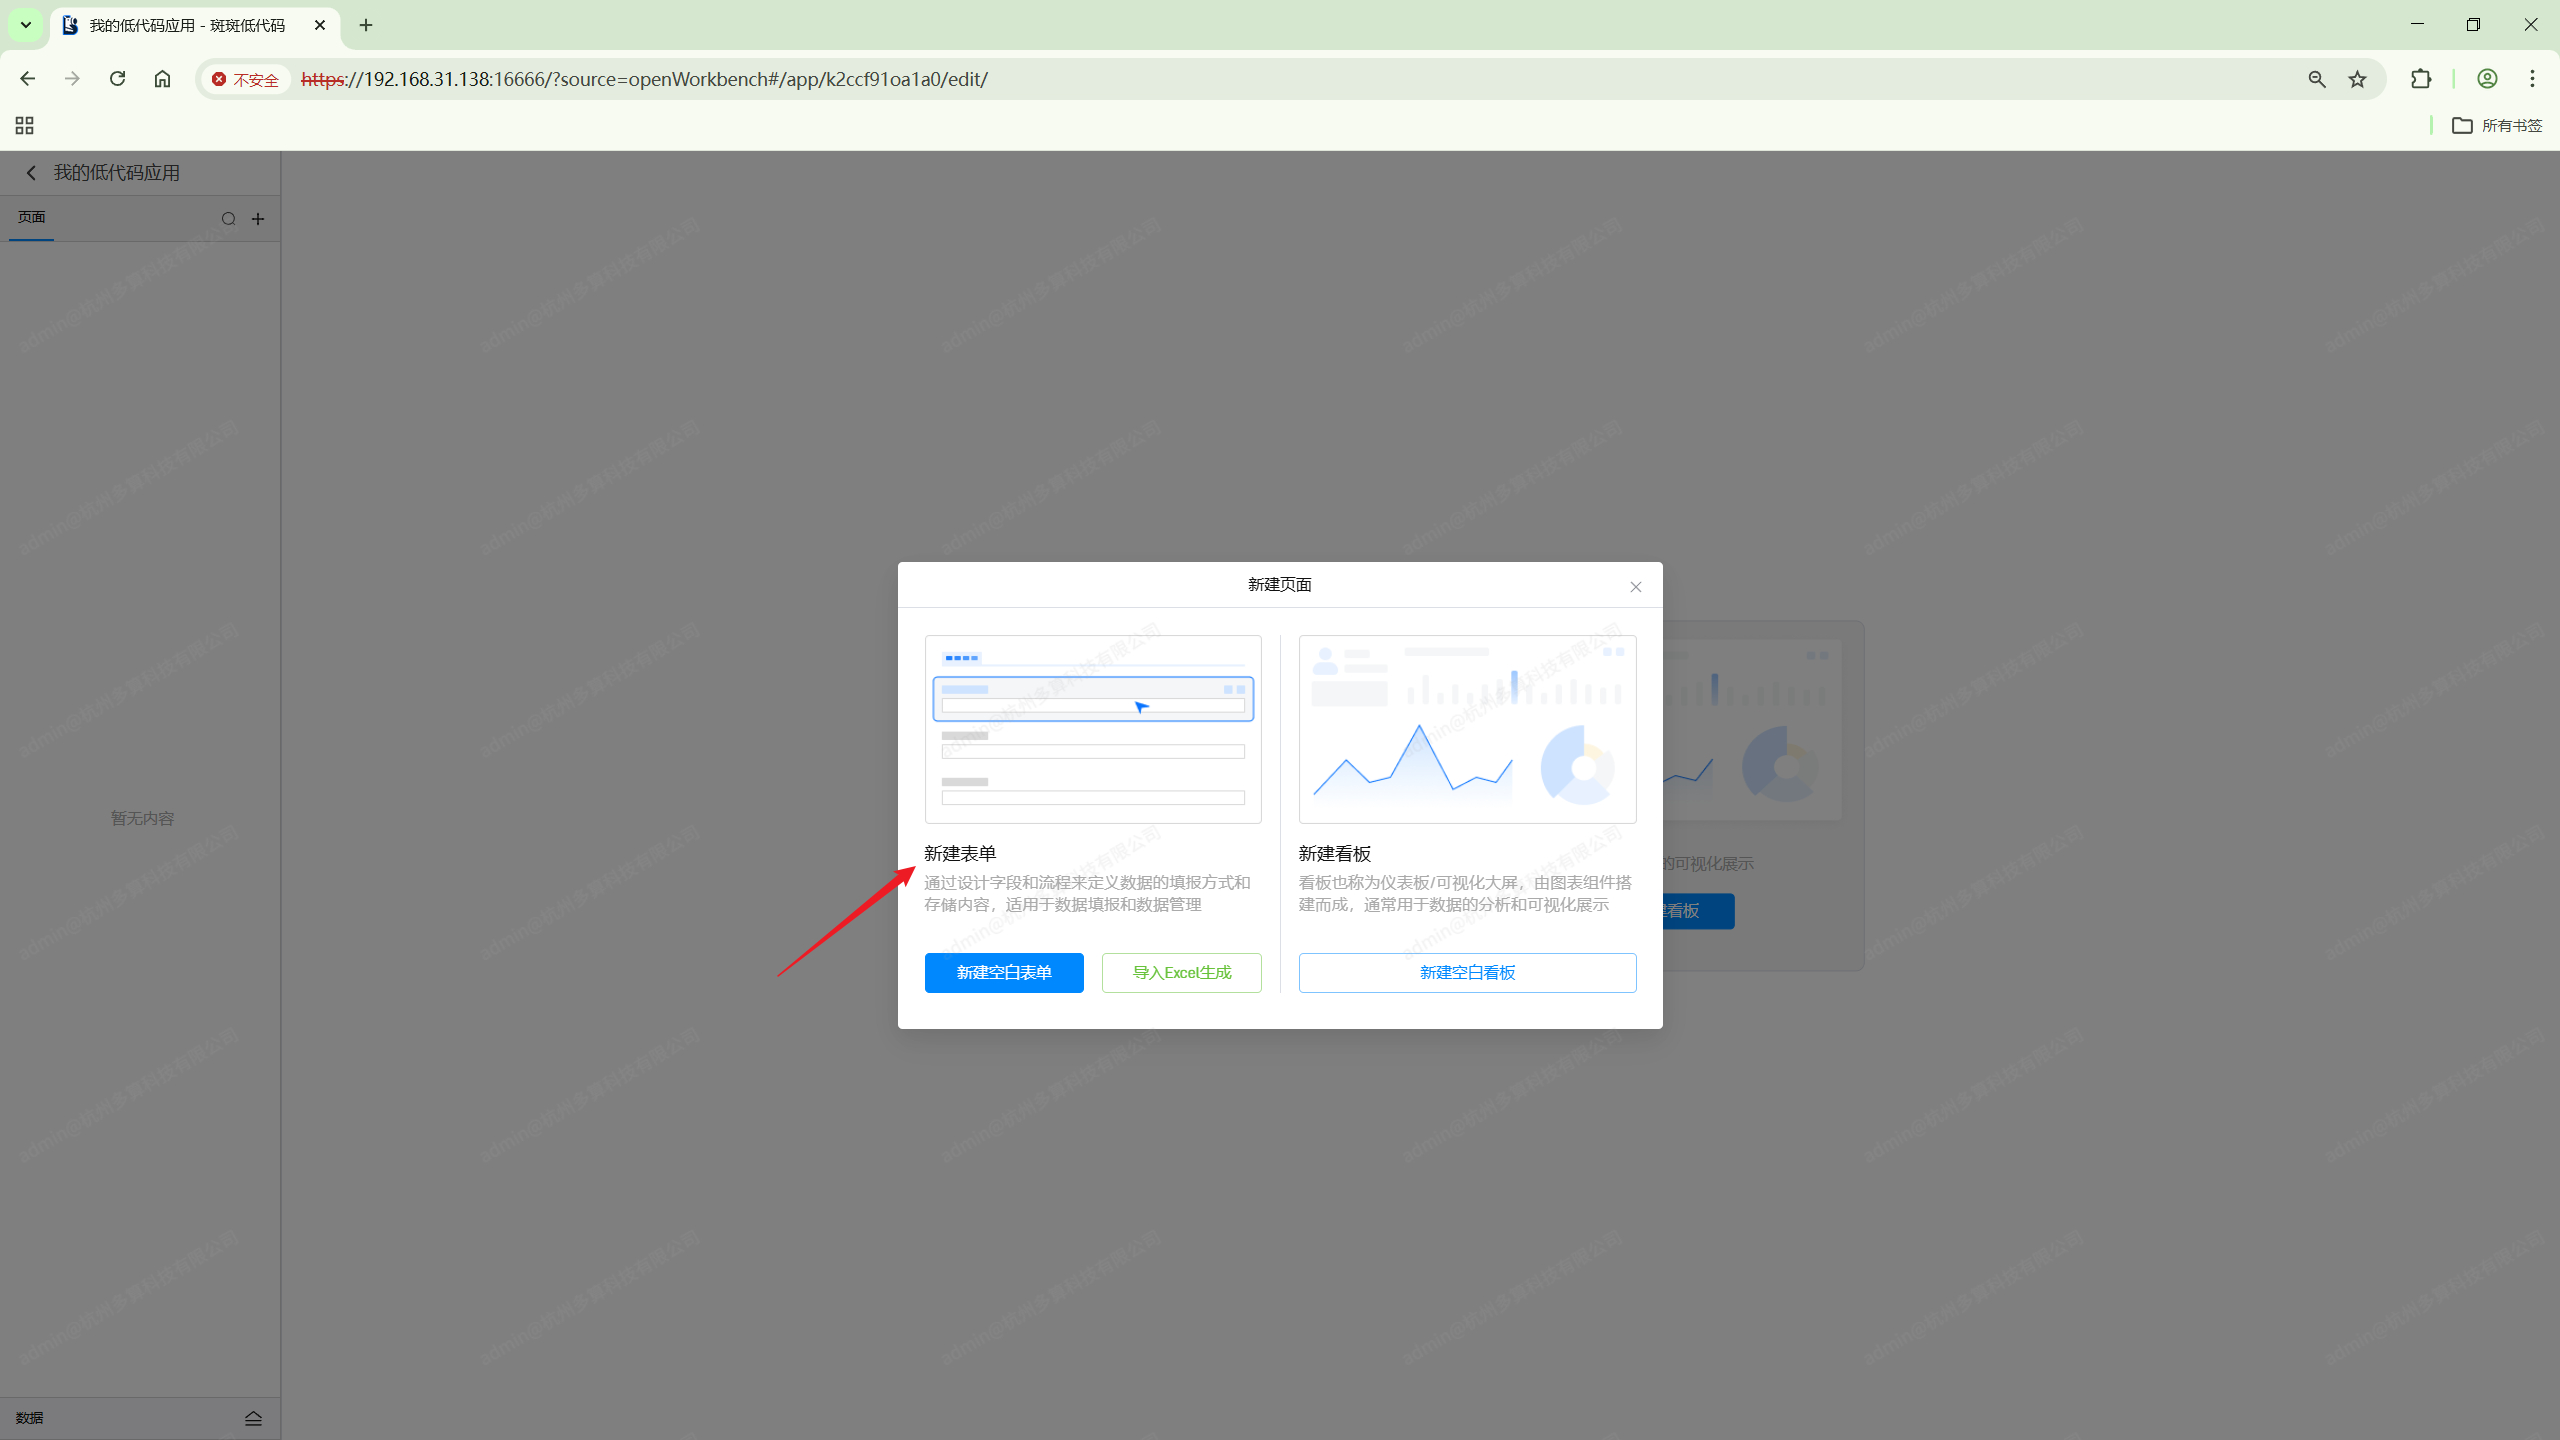The image size is (2560, 1440).
Task: Click the 新建空白看板 button
Action: [1466, 972]
